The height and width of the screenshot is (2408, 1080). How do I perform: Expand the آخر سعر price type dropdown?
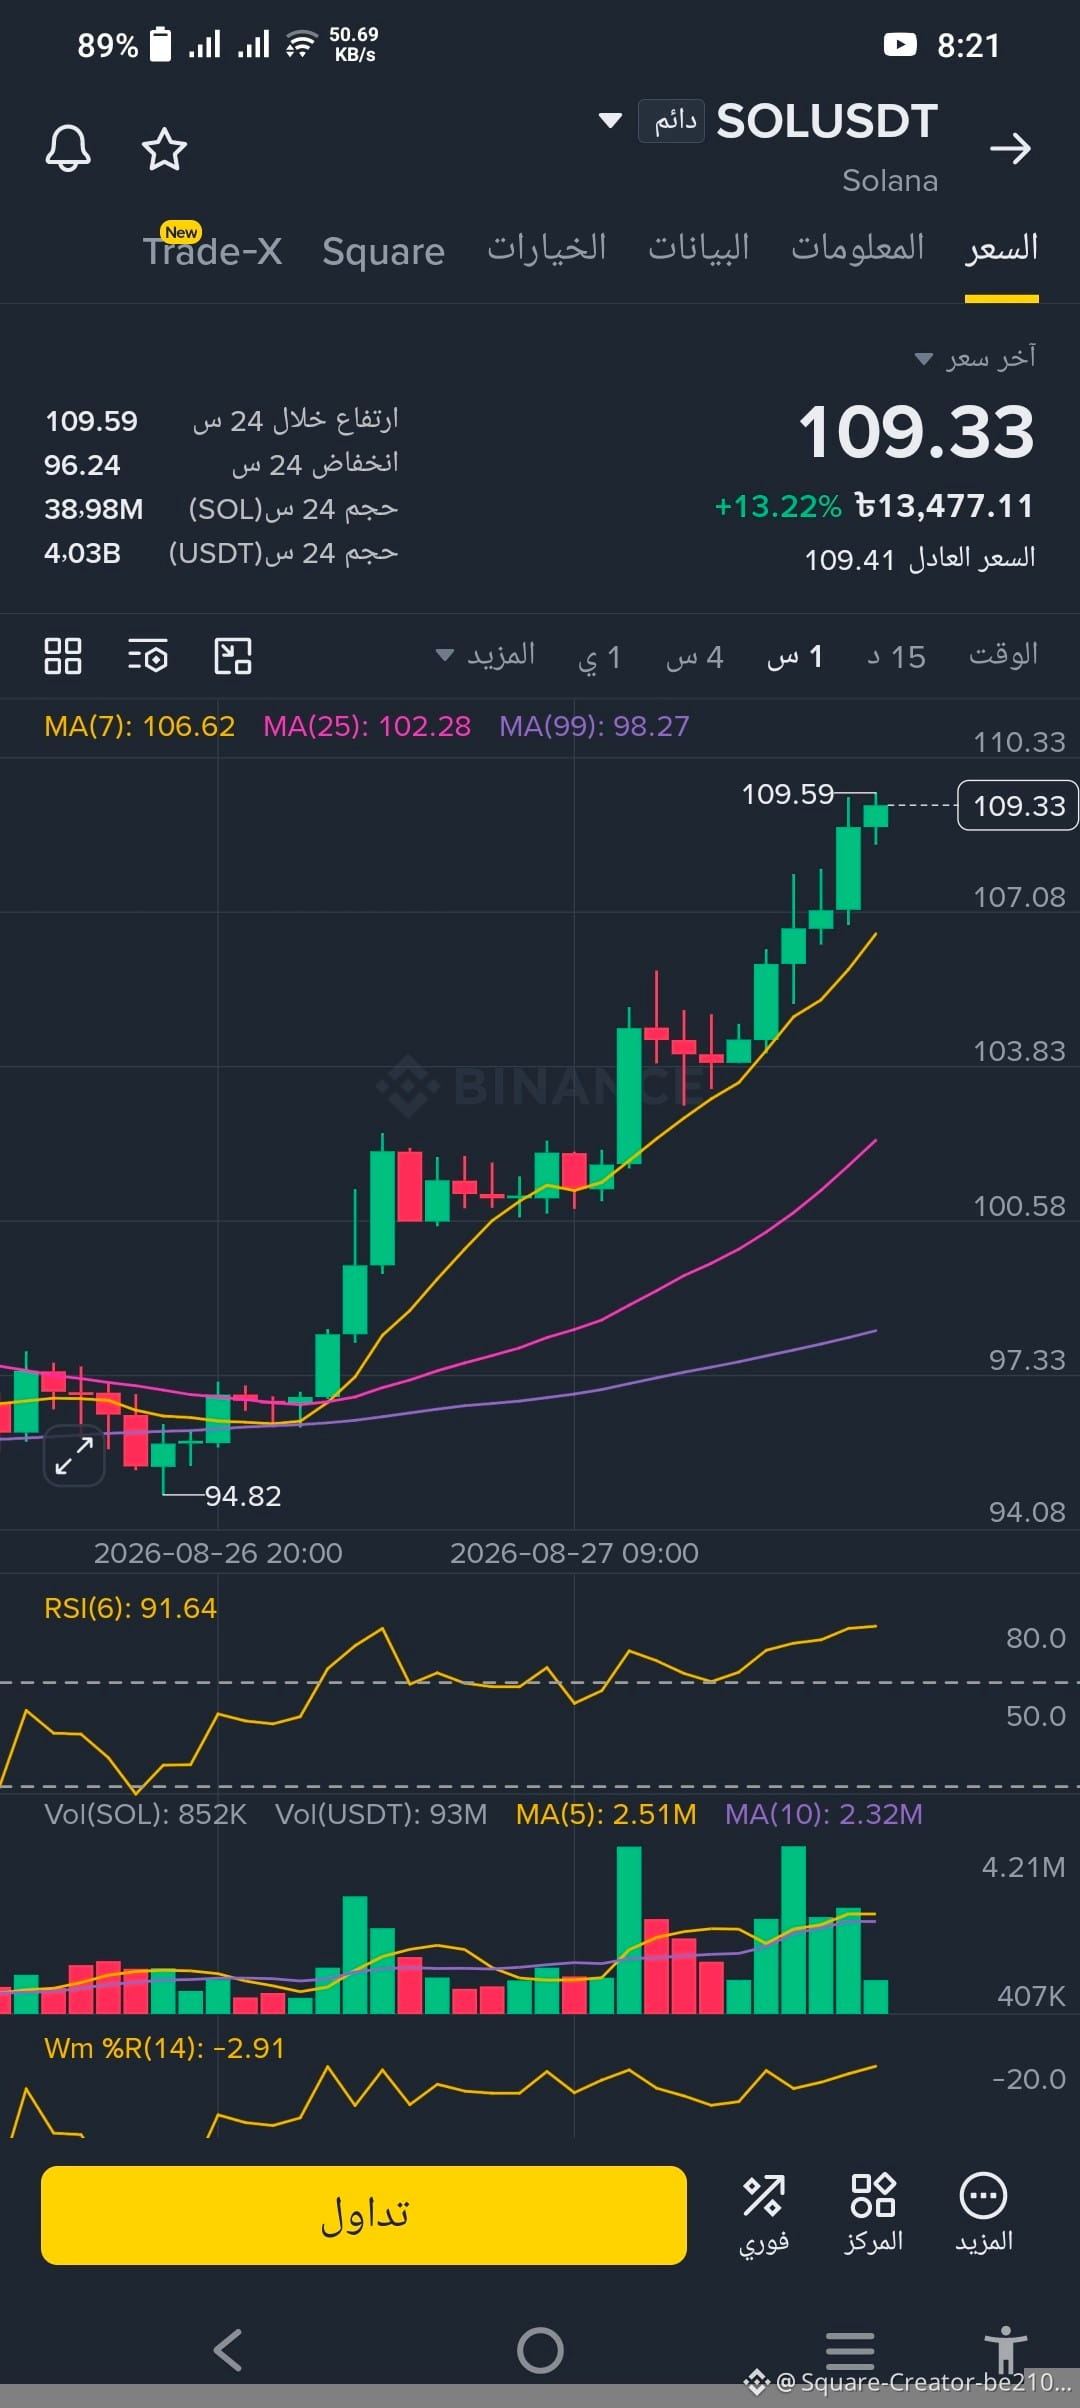(975, 357)
